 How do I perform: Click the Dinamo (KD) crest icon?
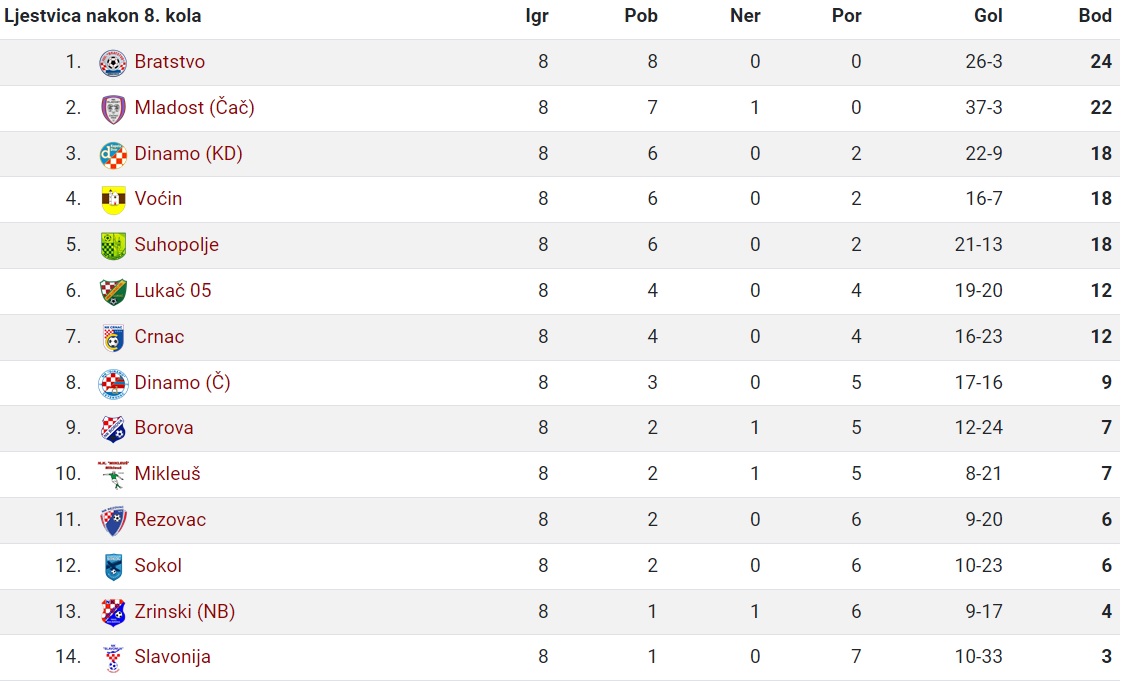click(113, 154)
